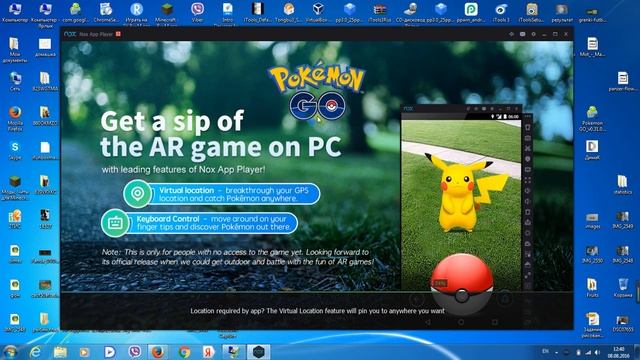The width and height of the screenshot is (640, 360).
Task: Select the Pokemon GO apk desktop file
Action: 592,118
